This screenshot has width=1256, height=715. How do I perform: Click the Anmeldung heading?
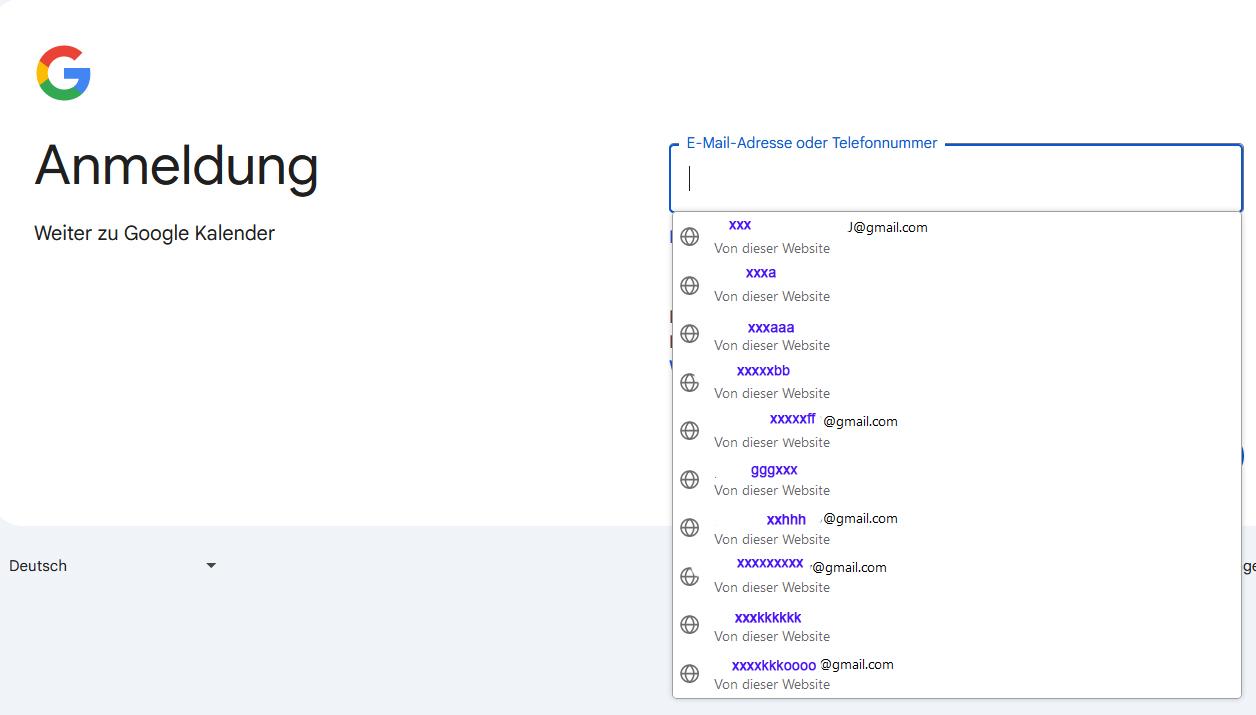(177, 166)
